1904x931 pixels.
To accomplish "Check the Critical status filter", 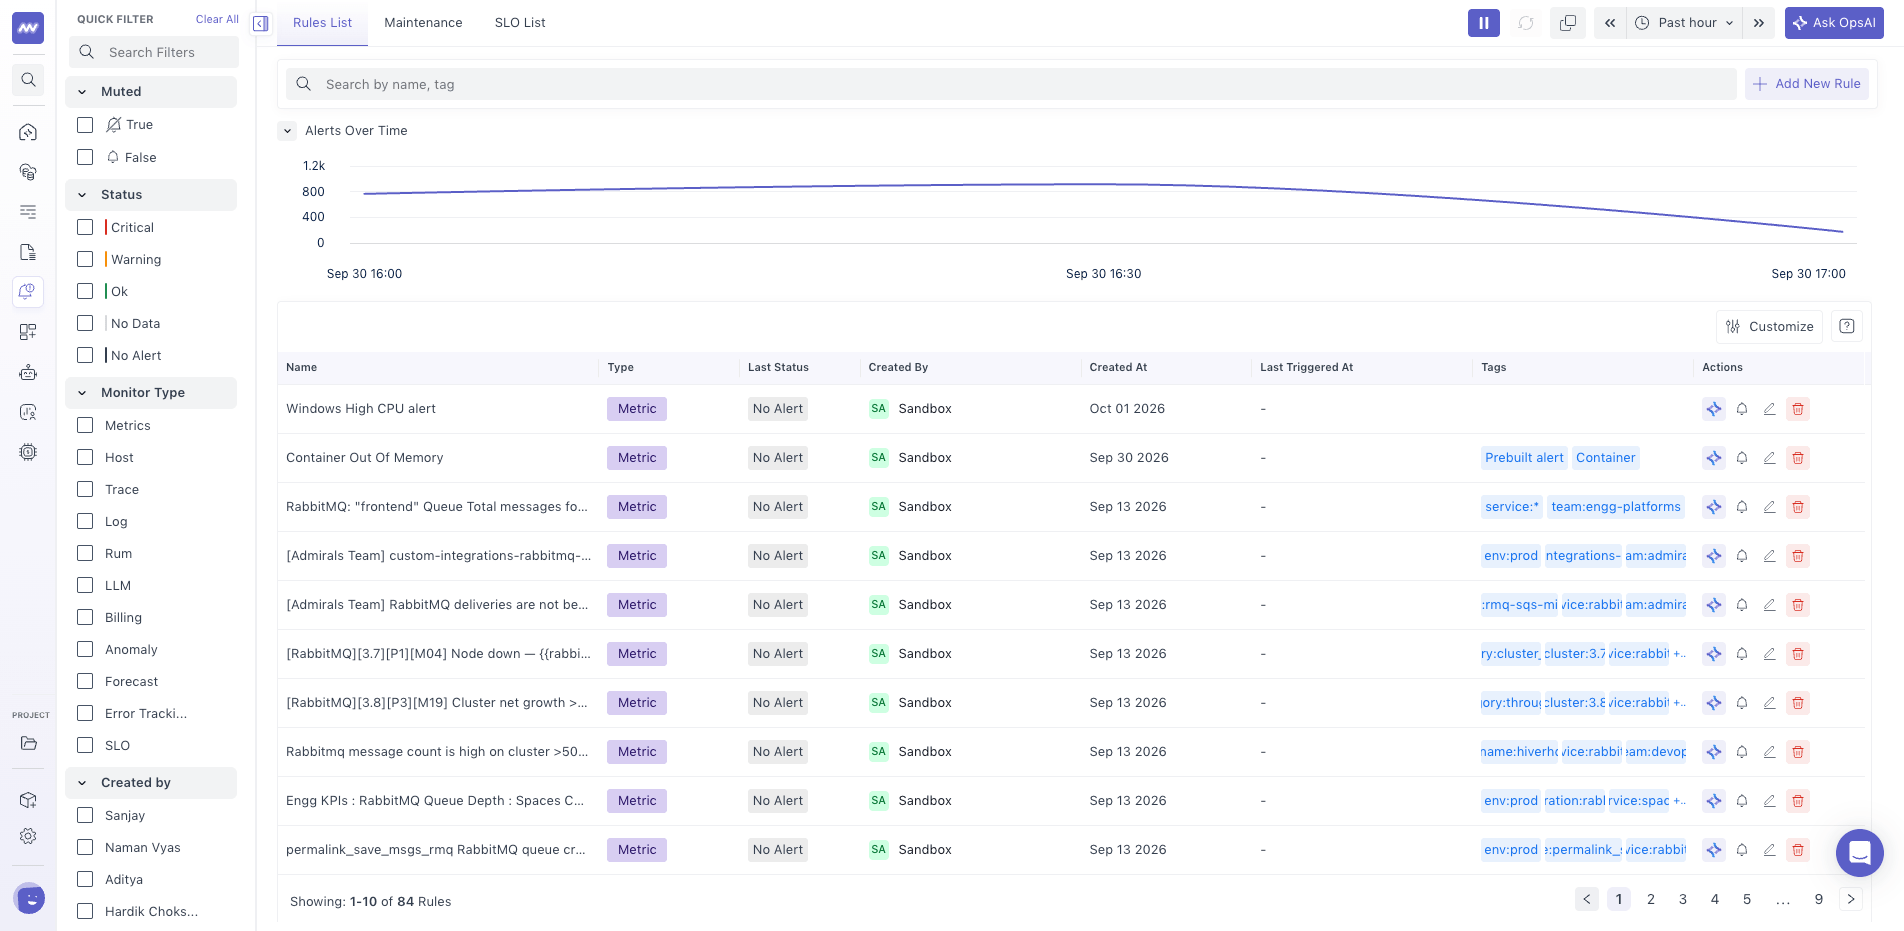I will (x=85, y=227).
